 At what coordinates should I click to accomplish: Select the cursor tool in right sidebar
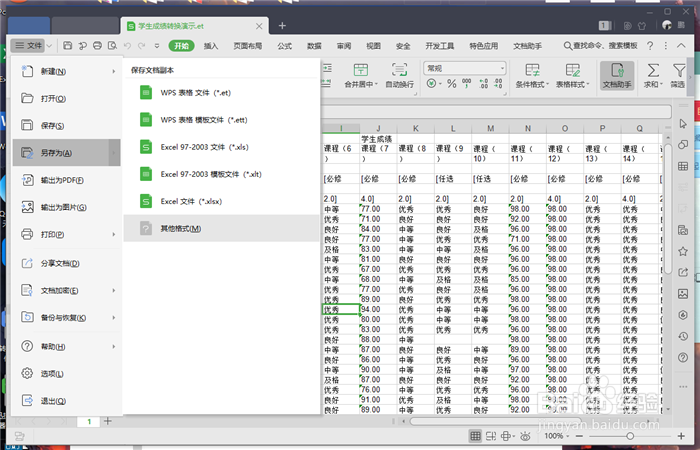(x=683, y=124)
